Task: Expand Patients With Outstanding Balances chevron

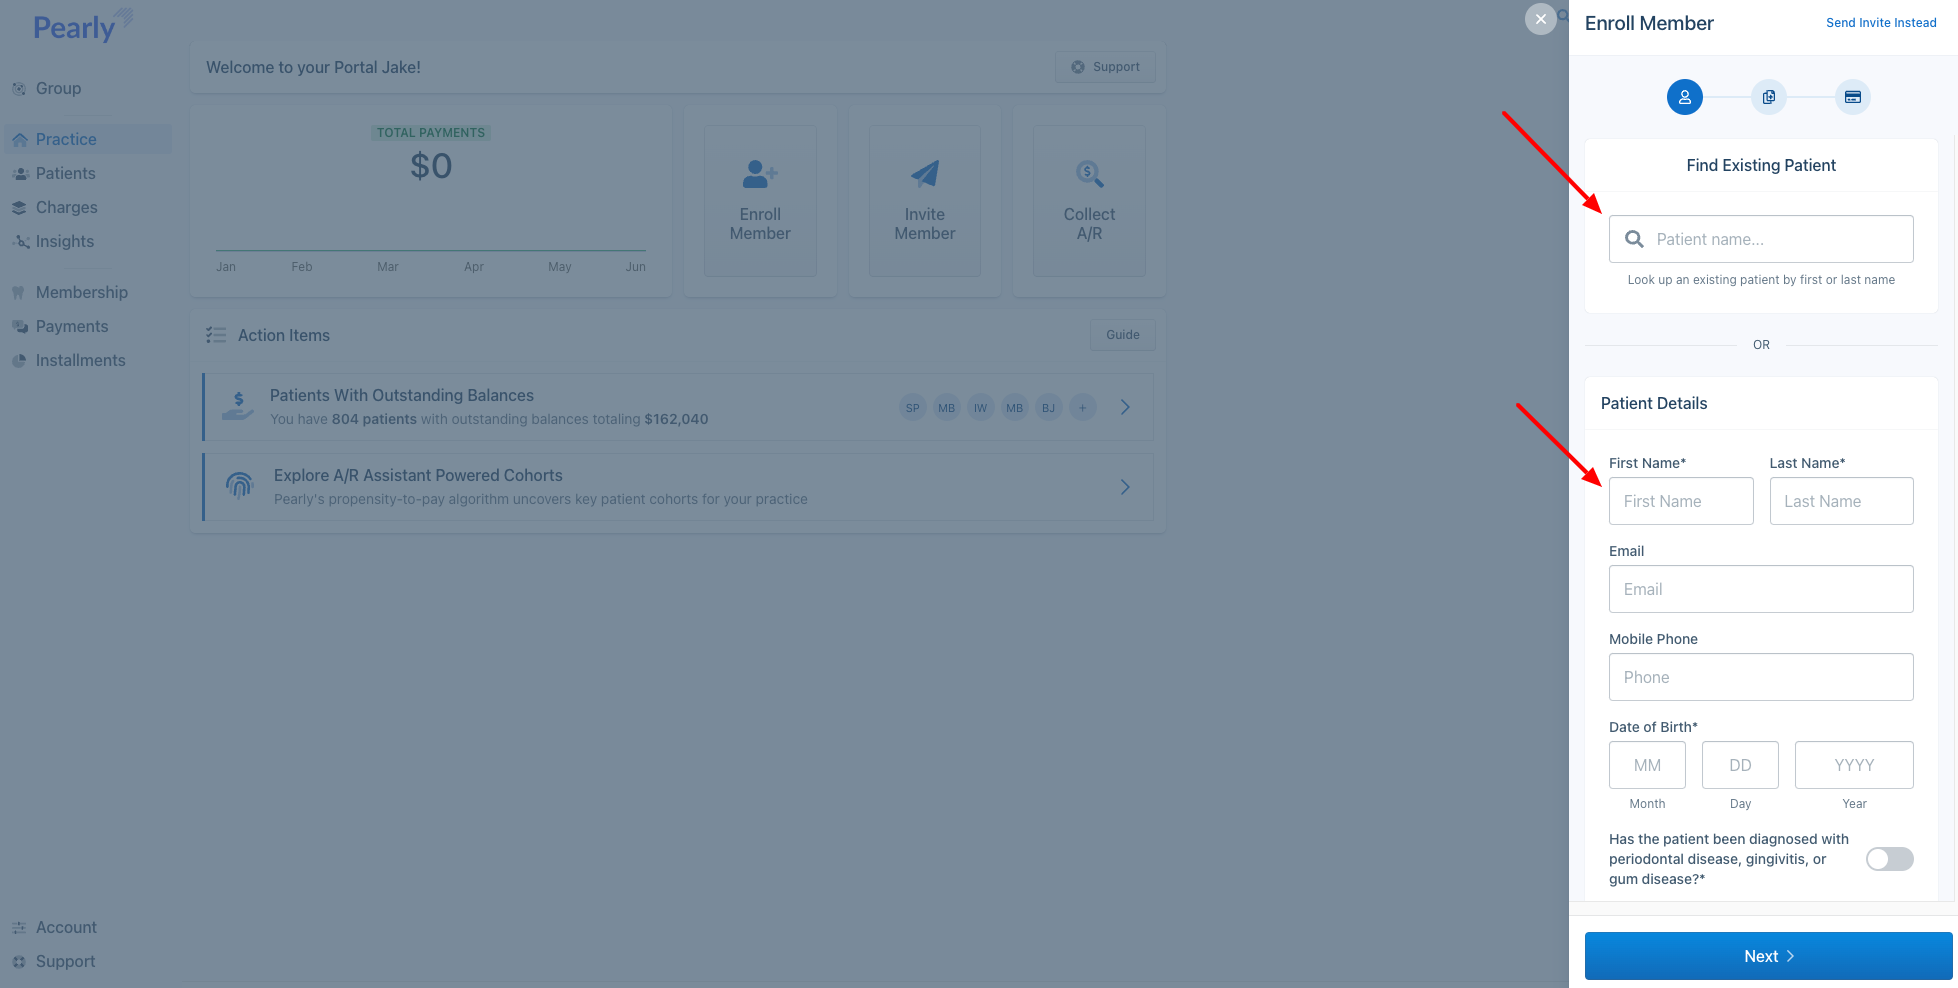Action: pyautogui.click(x=1125, y=407)
